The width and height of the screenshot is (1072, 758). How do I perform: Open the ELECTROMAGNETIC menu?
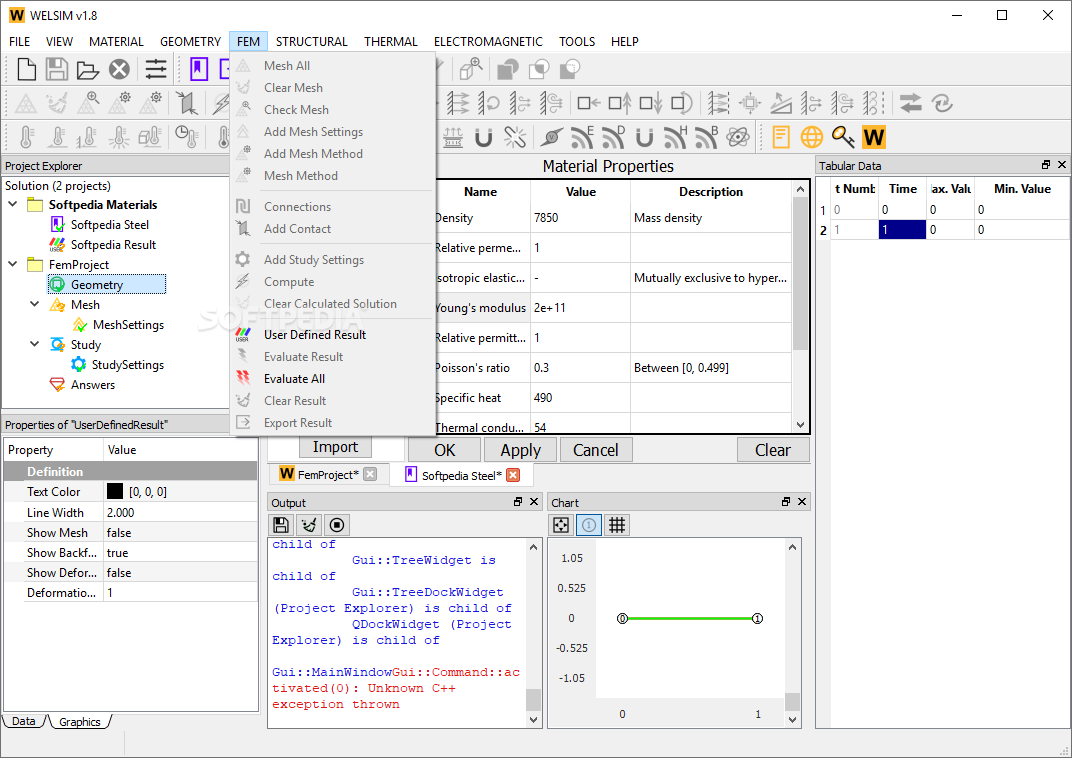tap(488, 42)
